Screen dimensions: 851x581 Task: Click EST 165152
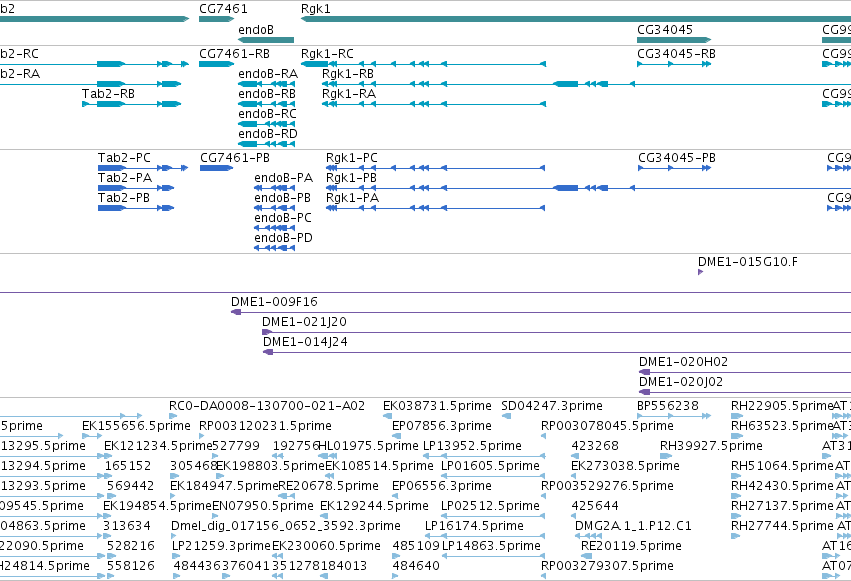coord(128,467)
